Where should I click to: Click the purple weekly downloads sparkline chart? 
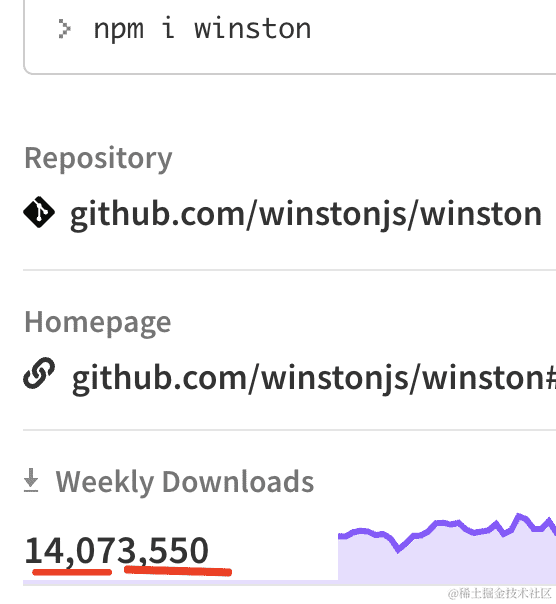coord(447,547)
